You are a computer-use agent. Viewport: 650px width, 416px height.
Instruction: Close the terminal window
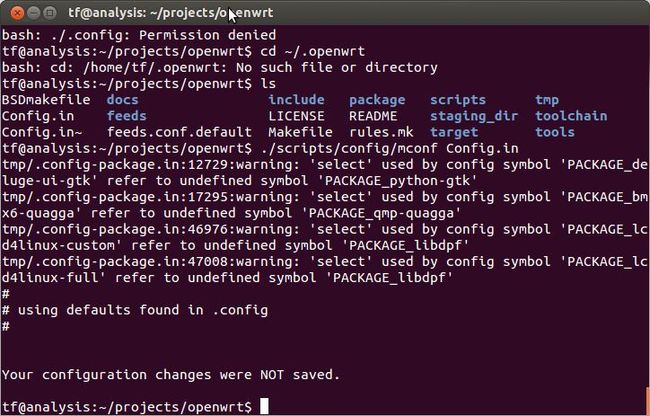click(x=17, y=13)
